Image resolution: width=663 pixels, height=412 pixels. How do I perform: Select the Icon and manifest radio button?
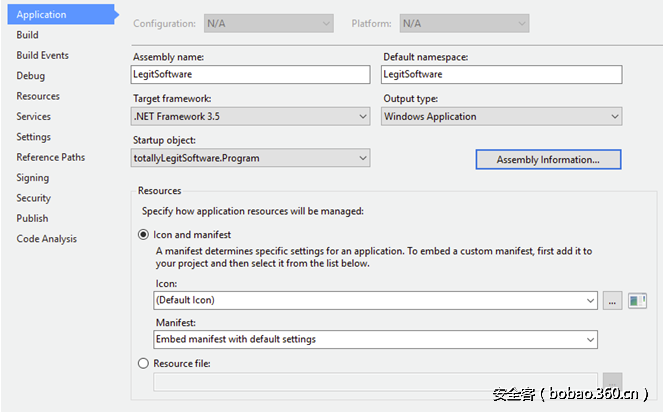[144, 234]
